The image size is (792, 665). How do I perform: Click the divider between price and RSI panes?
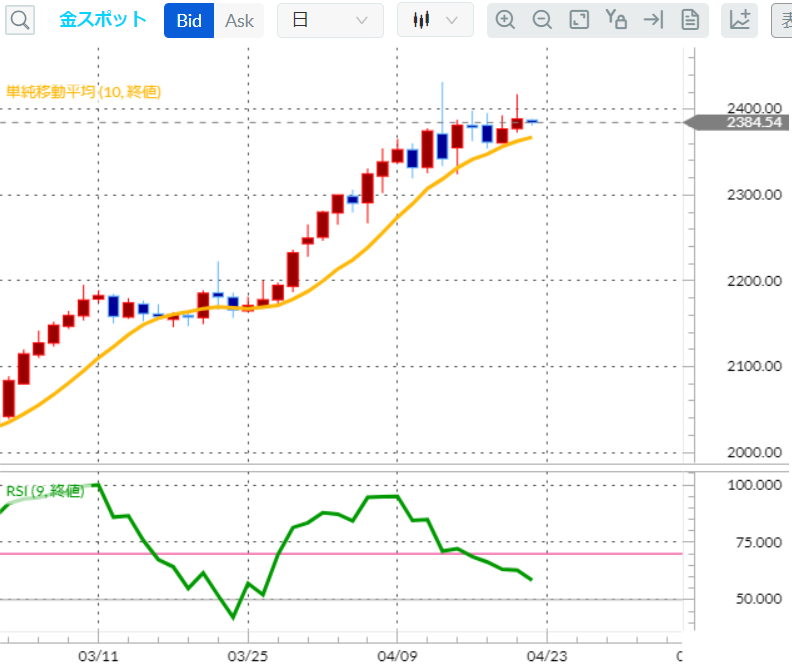coord(394,468)
